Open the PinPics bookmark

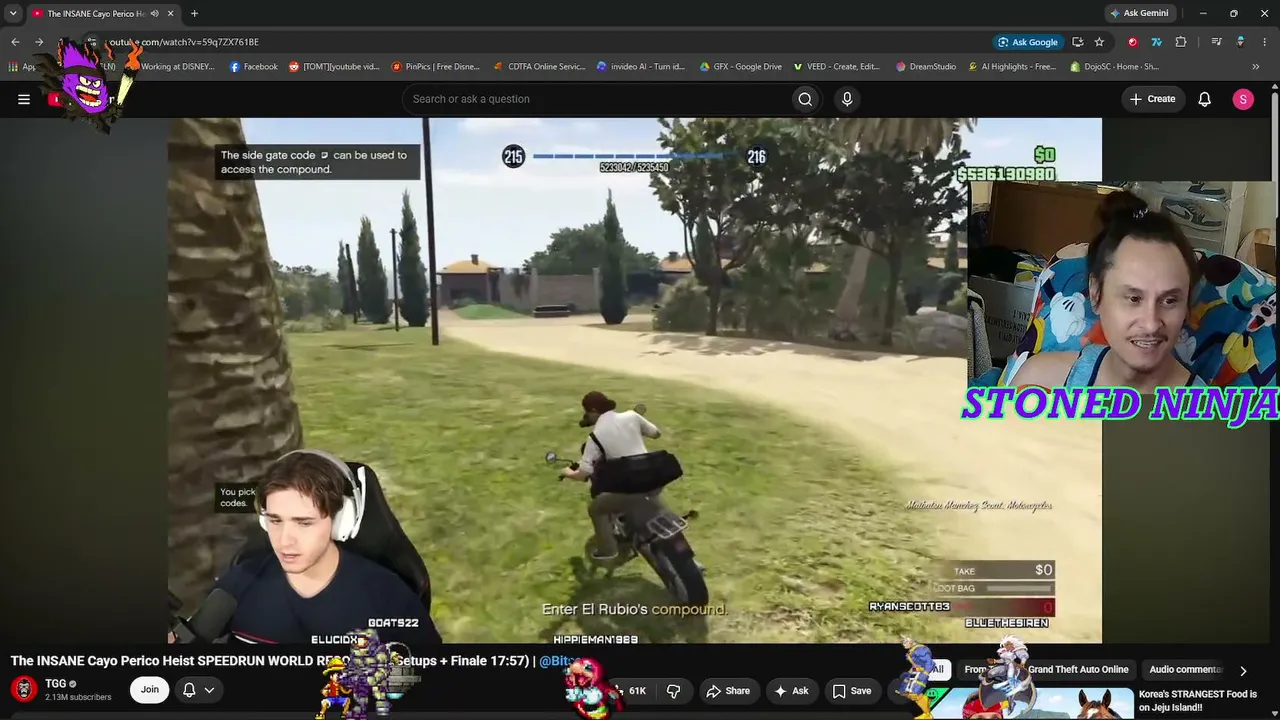(x=436, y=67)
